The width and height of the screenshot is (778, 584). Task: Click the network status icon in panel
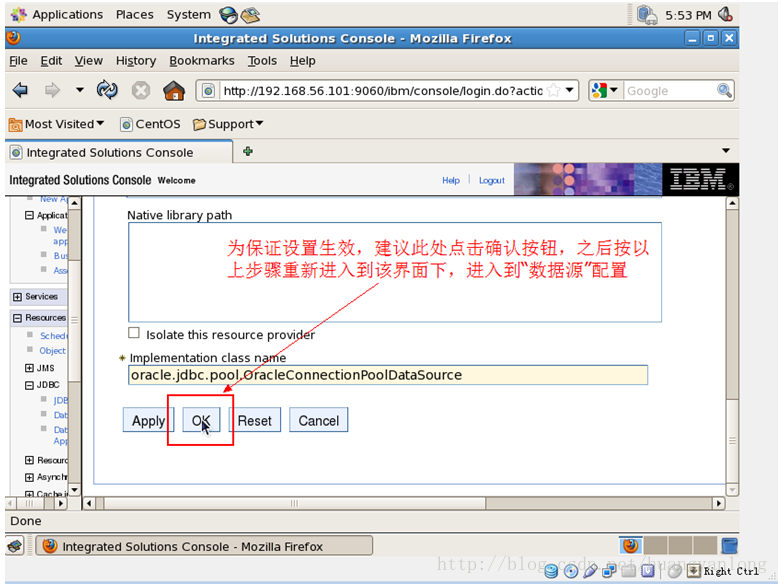[x=647, y=15]
